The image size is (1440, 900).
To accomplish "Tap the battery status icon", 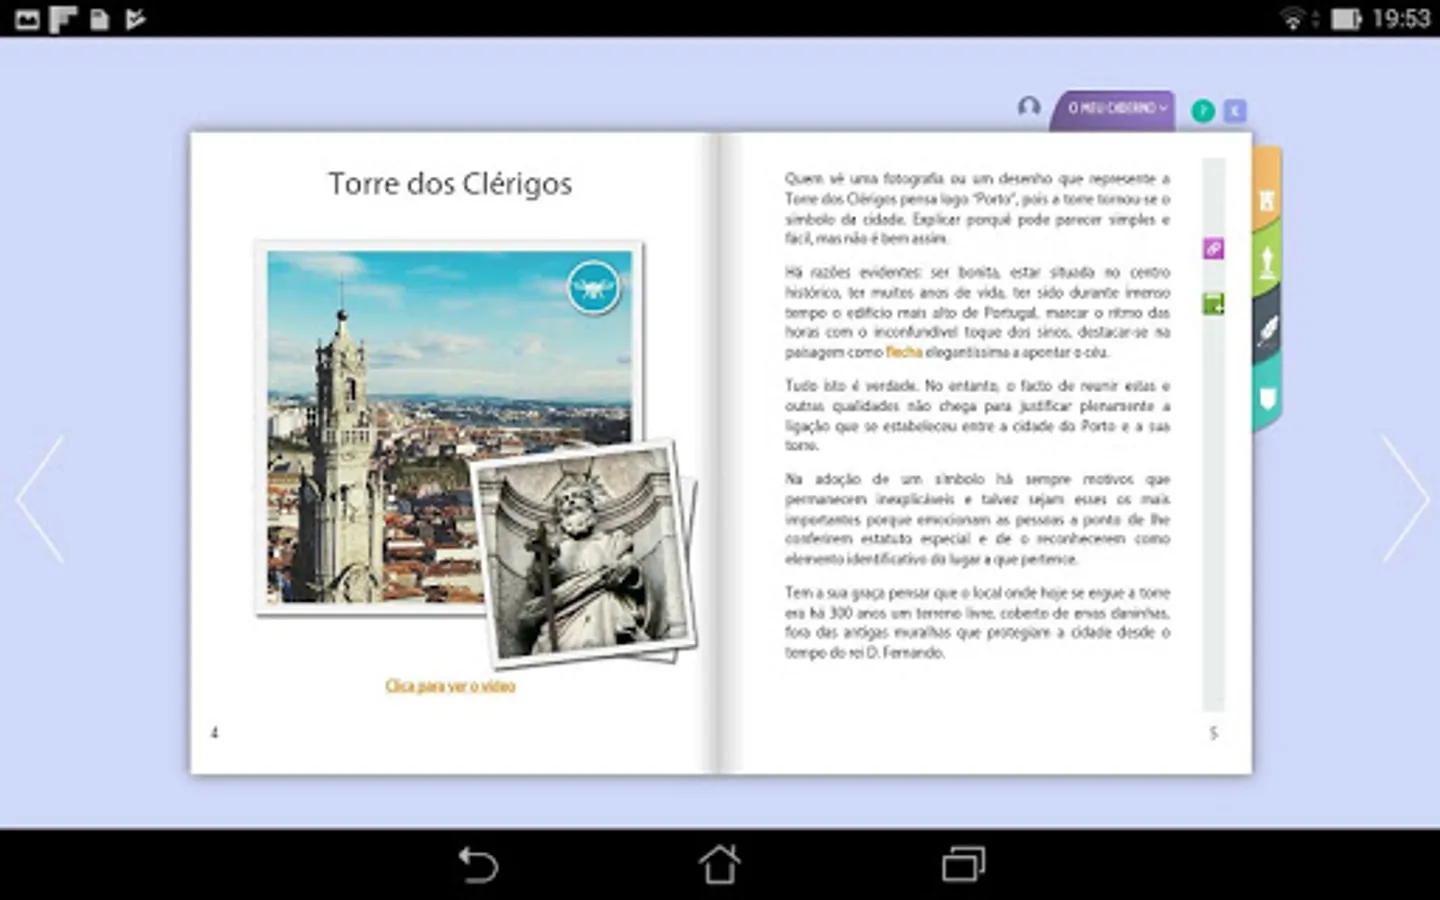I will pos(1346,19).
